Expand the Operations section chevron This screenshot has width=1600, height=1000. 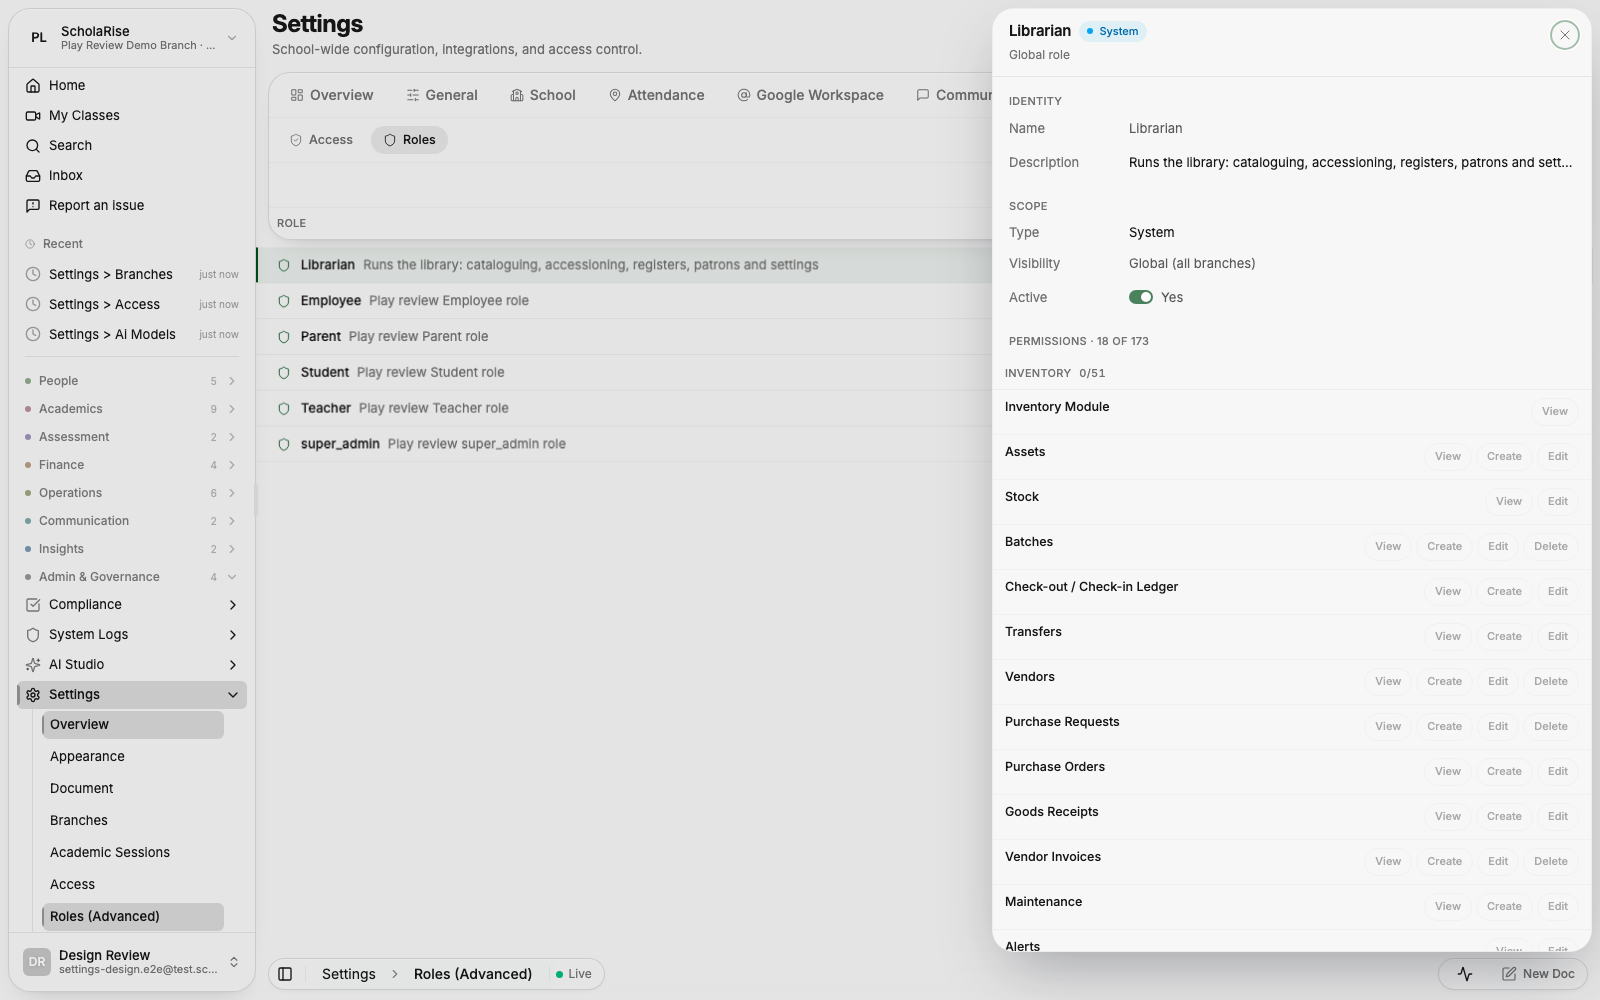[x=232, y=493]
